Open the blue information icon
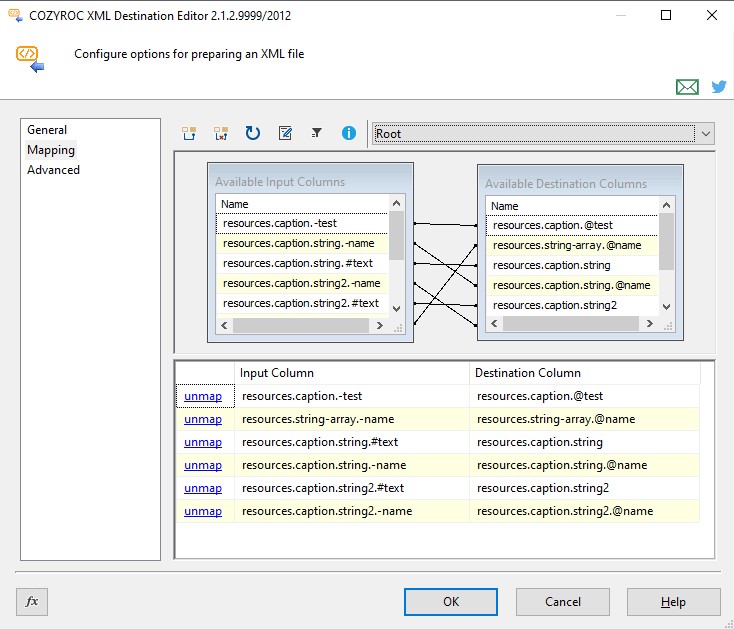 pos(349,133)
